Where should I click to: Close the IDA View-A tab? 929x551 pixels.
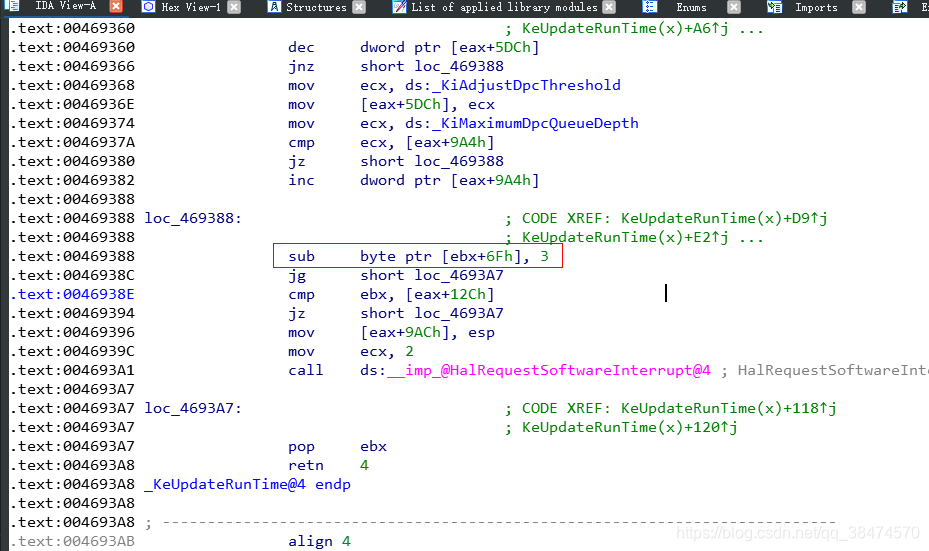pyautogui.click(x=116, y=6)
